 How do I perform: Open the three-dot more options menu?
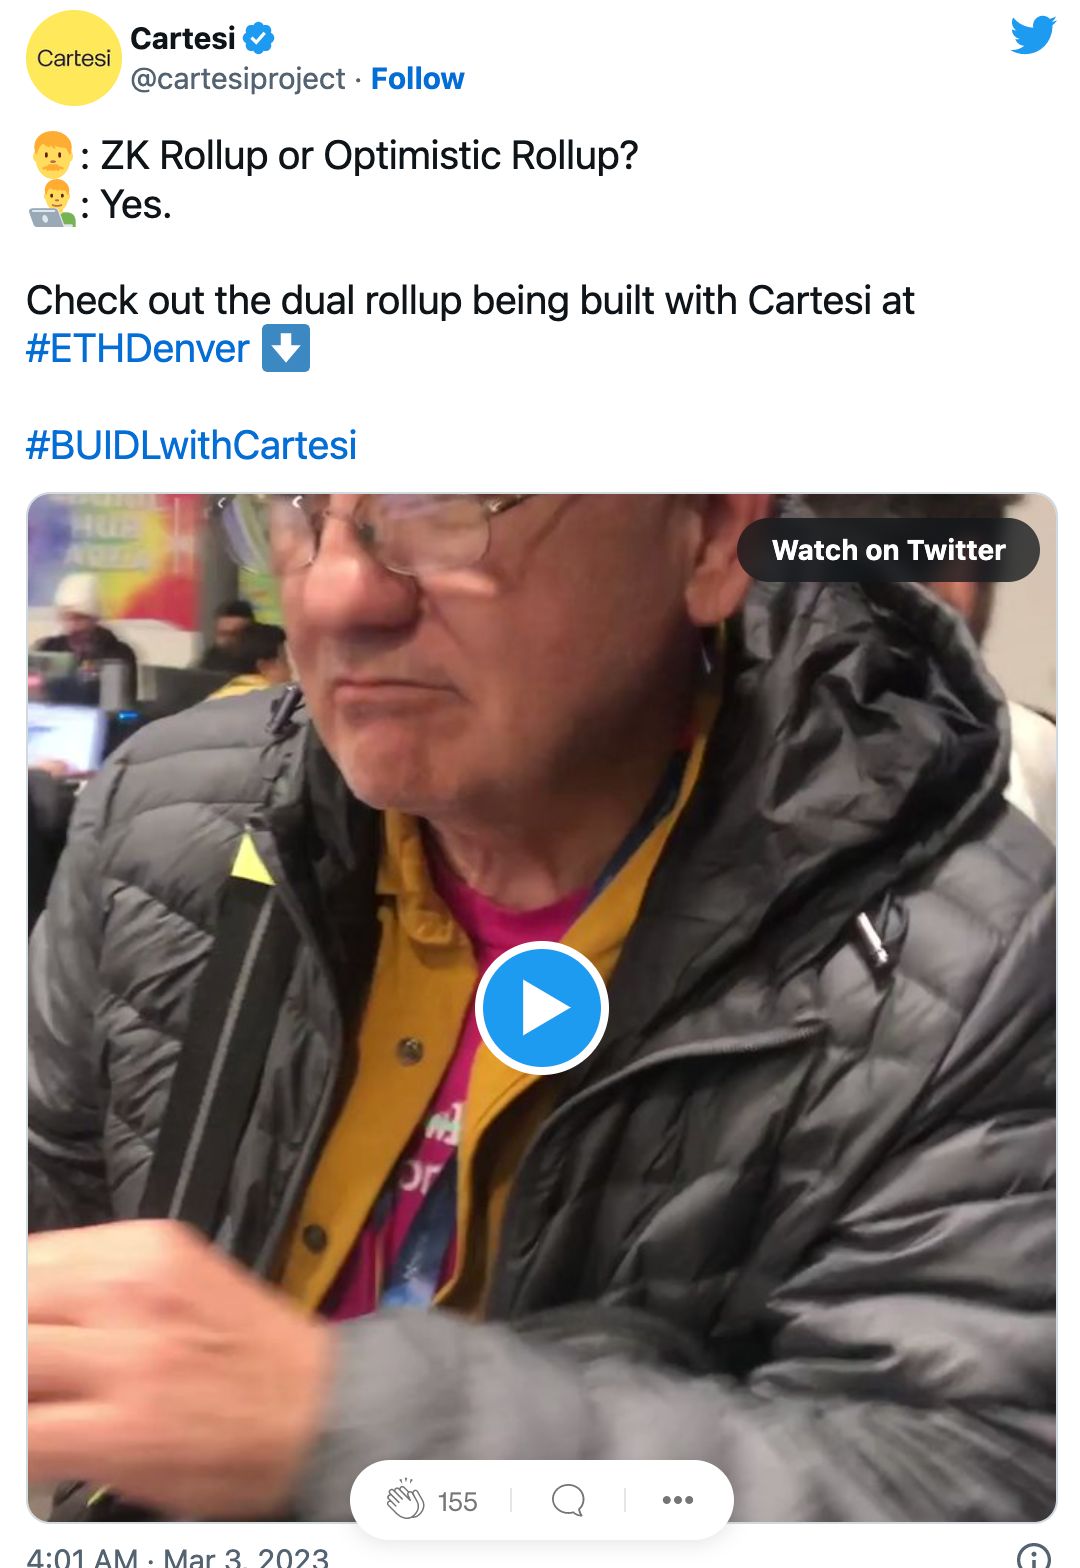click(678, 1500)
